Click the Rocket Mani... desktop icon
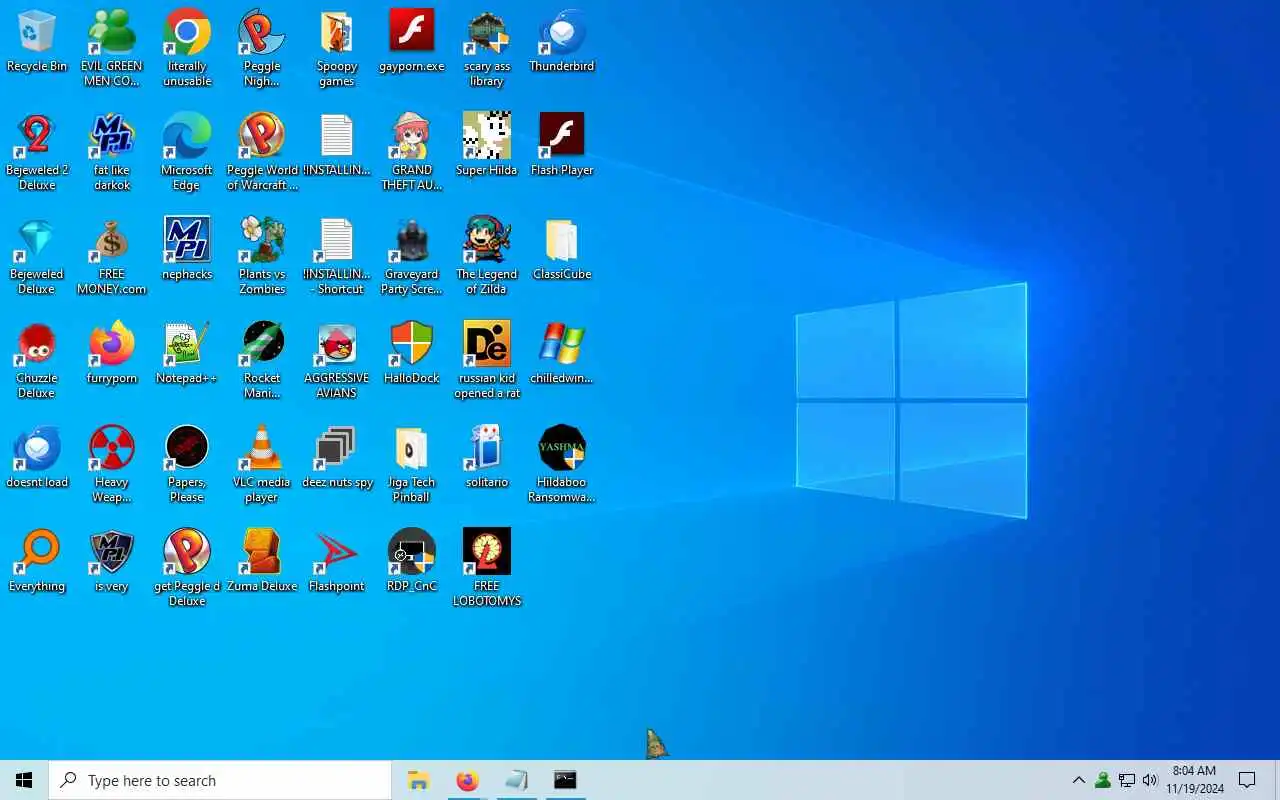This screenshot has height=800, width=1280. 262,360
